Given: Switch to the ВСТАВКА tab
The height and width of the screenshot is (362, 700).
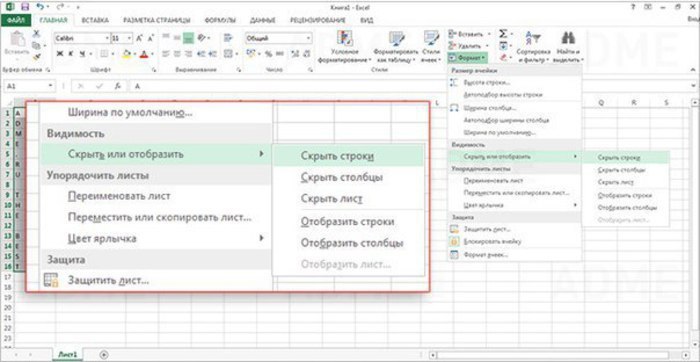Looking at the screenshot, I should tap(95, 20).
